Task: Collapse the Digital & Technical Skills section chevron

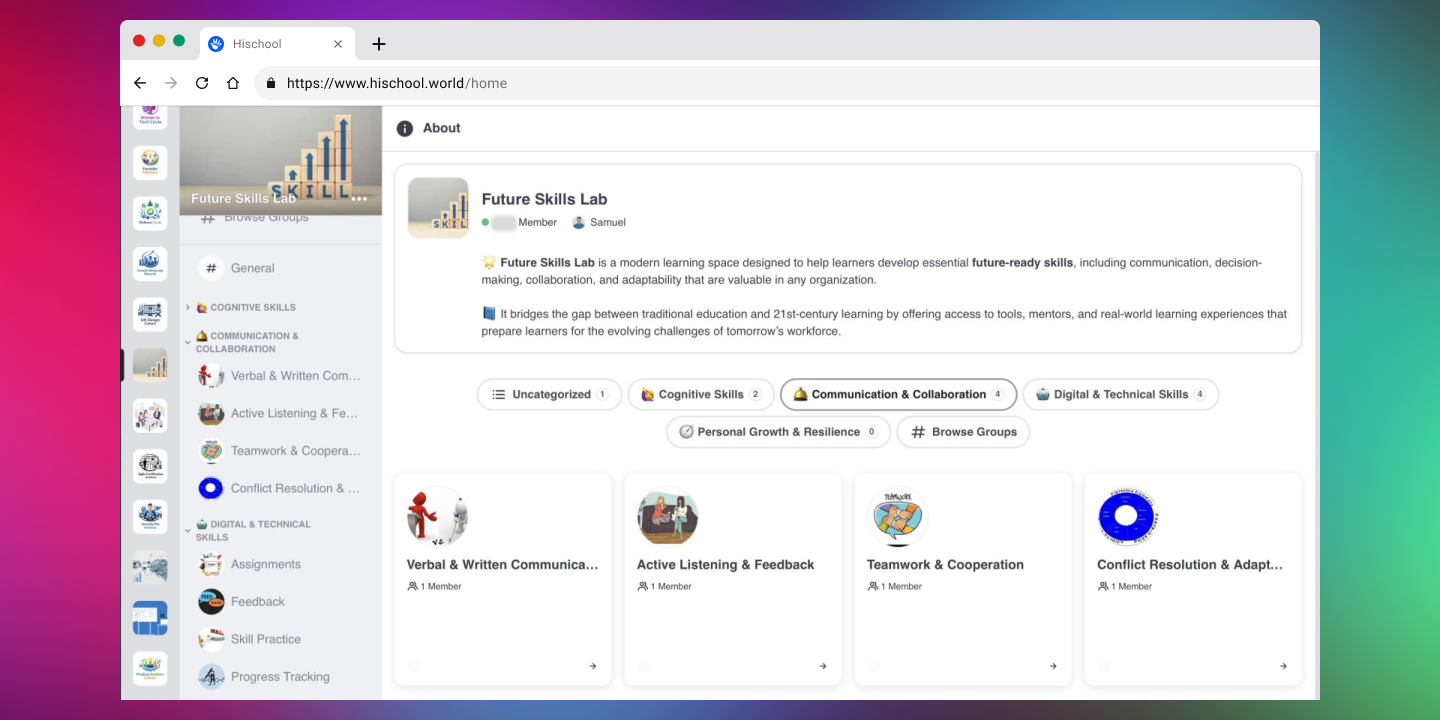Action: pyautogui.click(x=188, y=531)
